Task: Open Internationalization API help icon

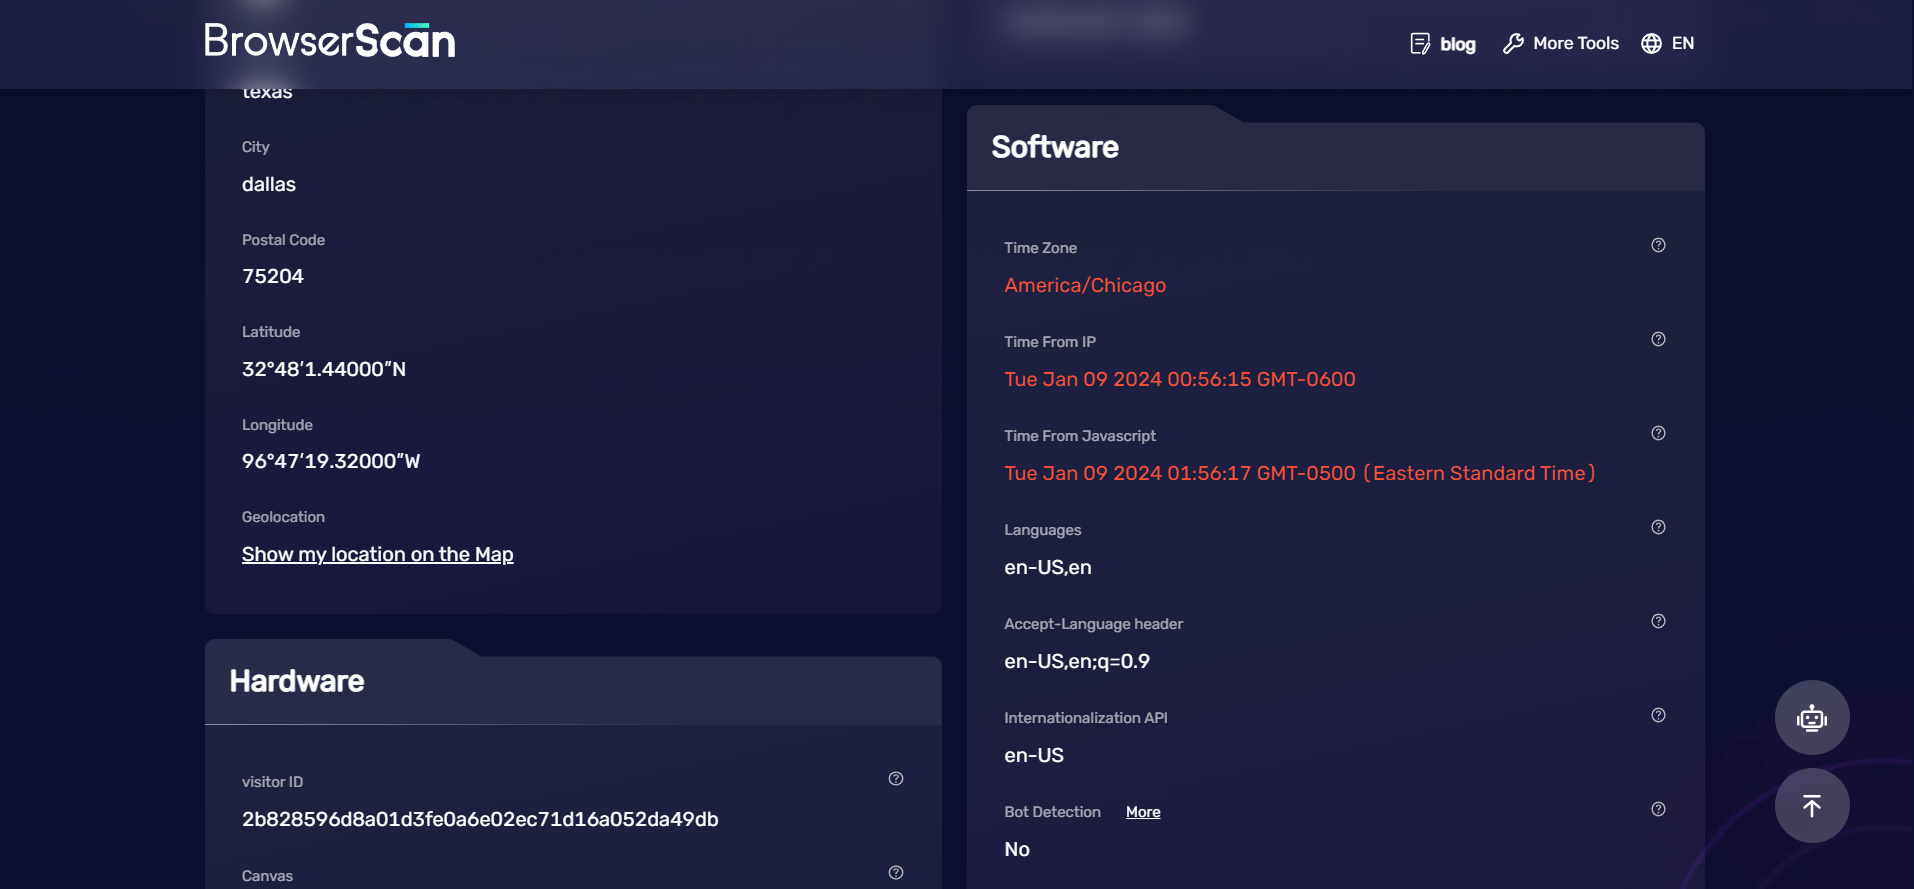Action: 1658,716
